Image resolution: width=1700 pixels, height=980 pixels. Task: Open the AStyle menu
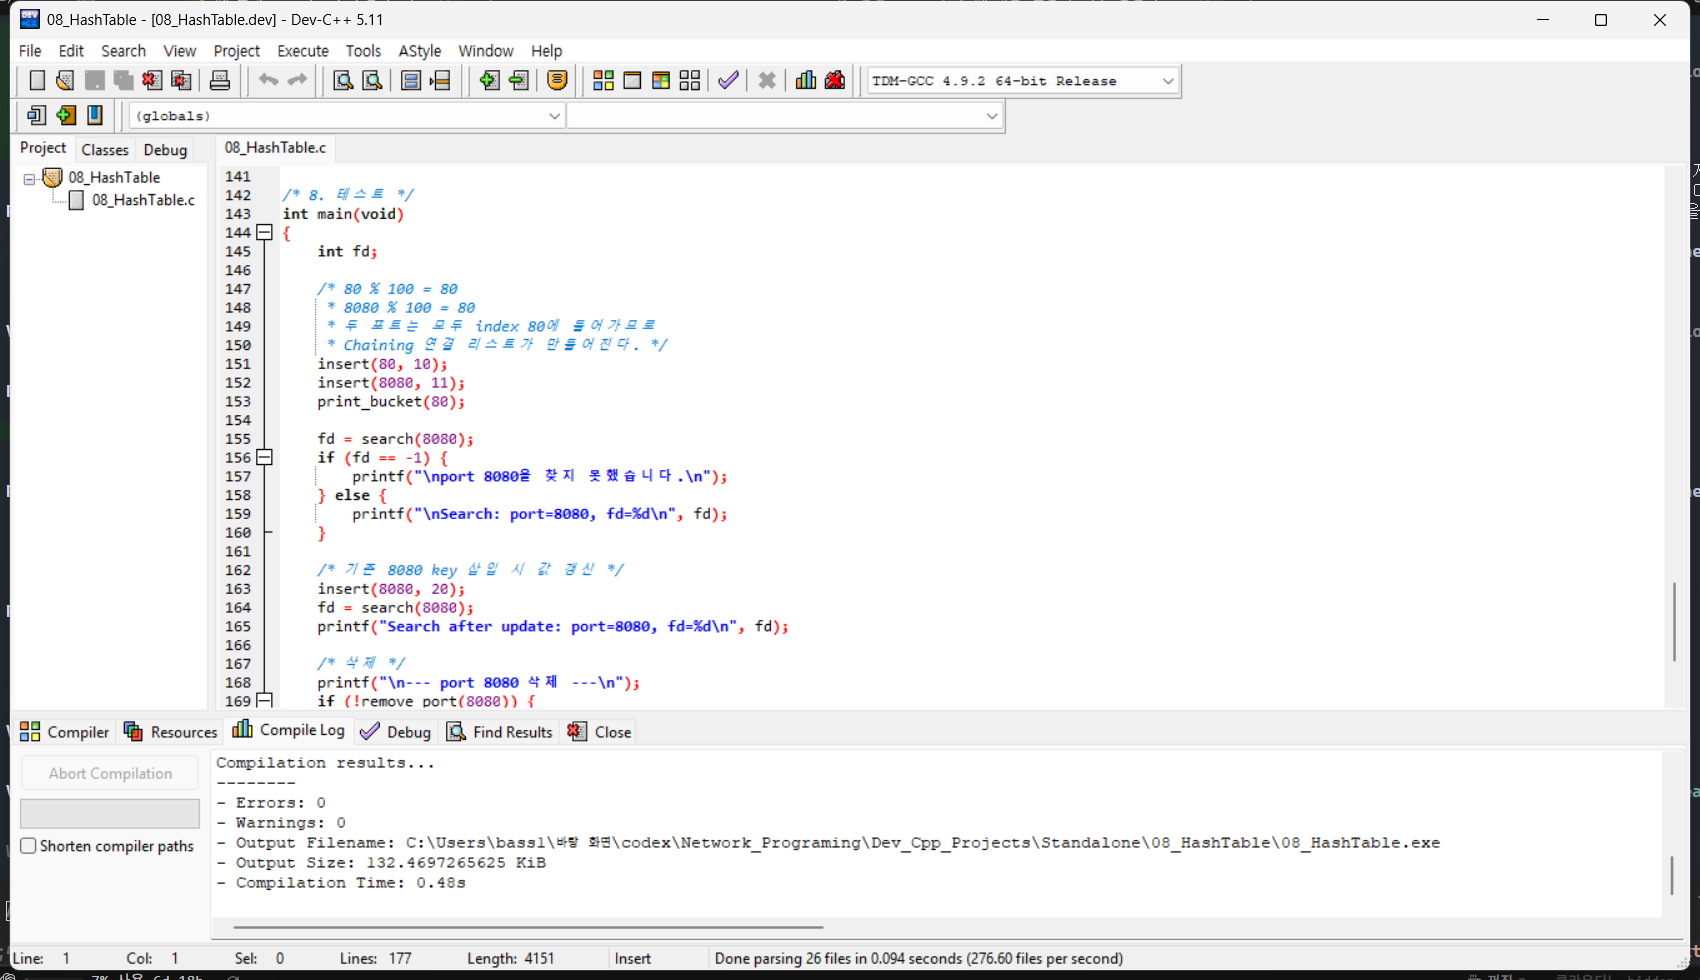[420, 51]
